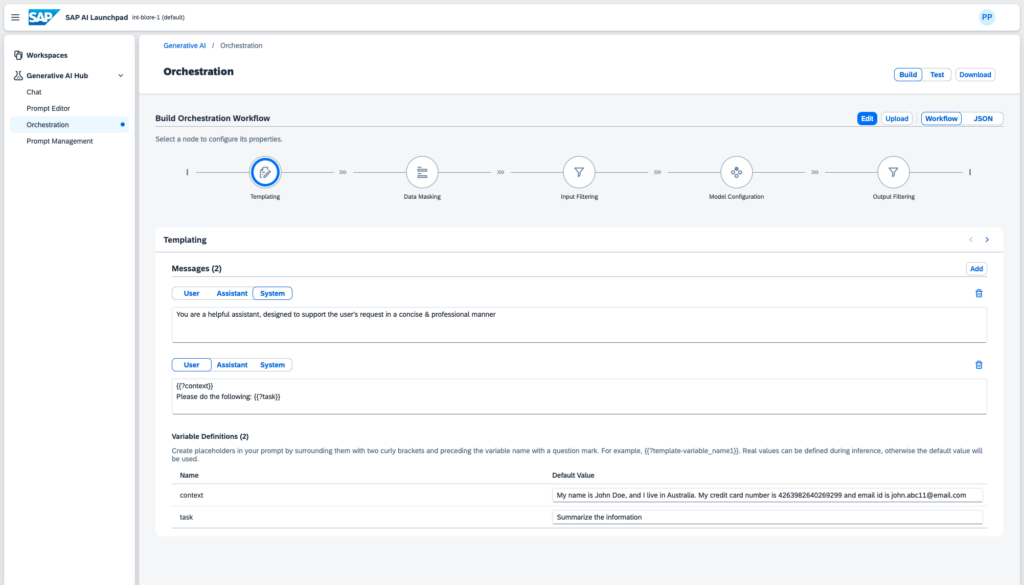This screenshot has width=1024, height=585.
Task: Click the 'task' variable name cell
Action: [186, 517]
